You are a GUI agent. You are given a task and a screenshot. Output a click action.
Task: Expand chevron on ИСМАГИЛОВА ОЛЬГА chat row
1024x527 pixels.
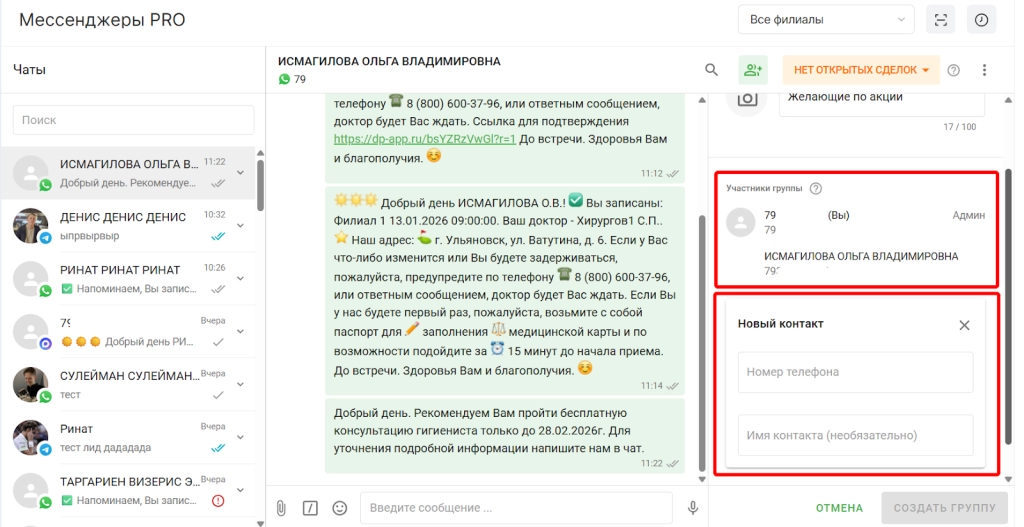point(240,172)
